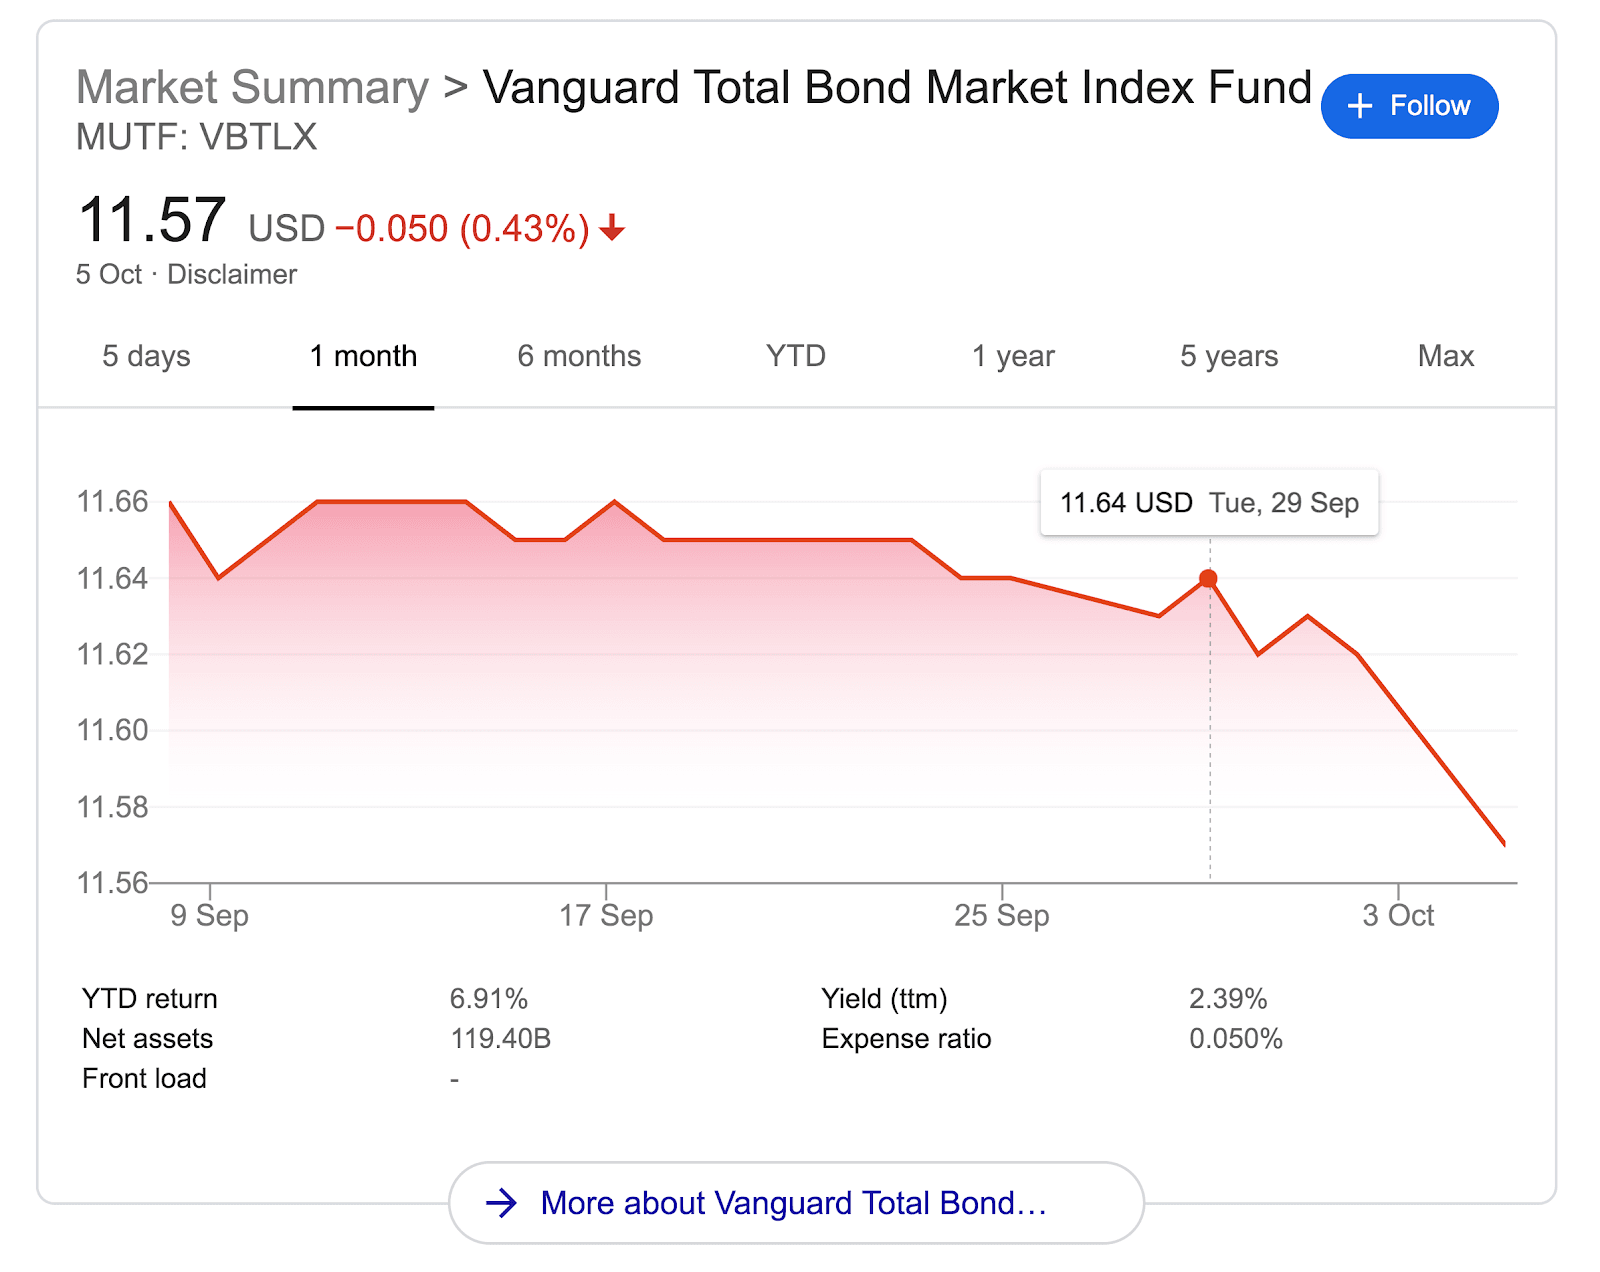Click the 9 Sep axis marker
The image size is (1600, 1272).
[209, 915]
